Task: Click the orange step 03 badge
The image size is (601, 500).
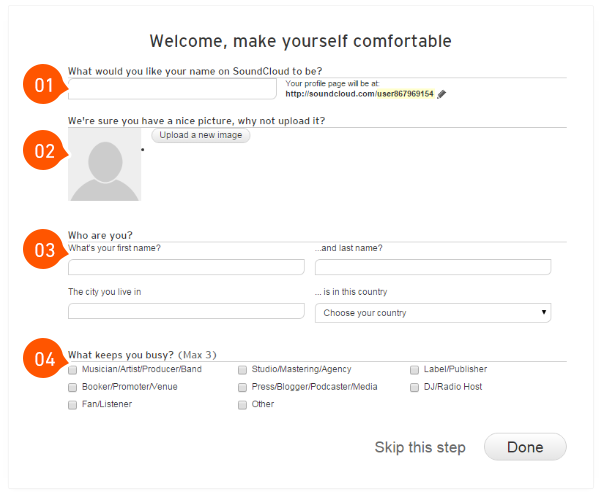Action: (x=43, y=250)
